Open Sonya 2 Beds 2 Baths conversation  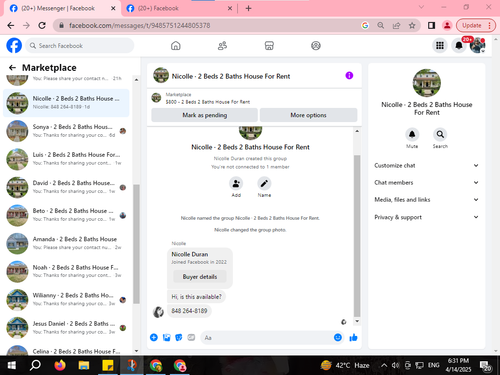click(66, 131)
